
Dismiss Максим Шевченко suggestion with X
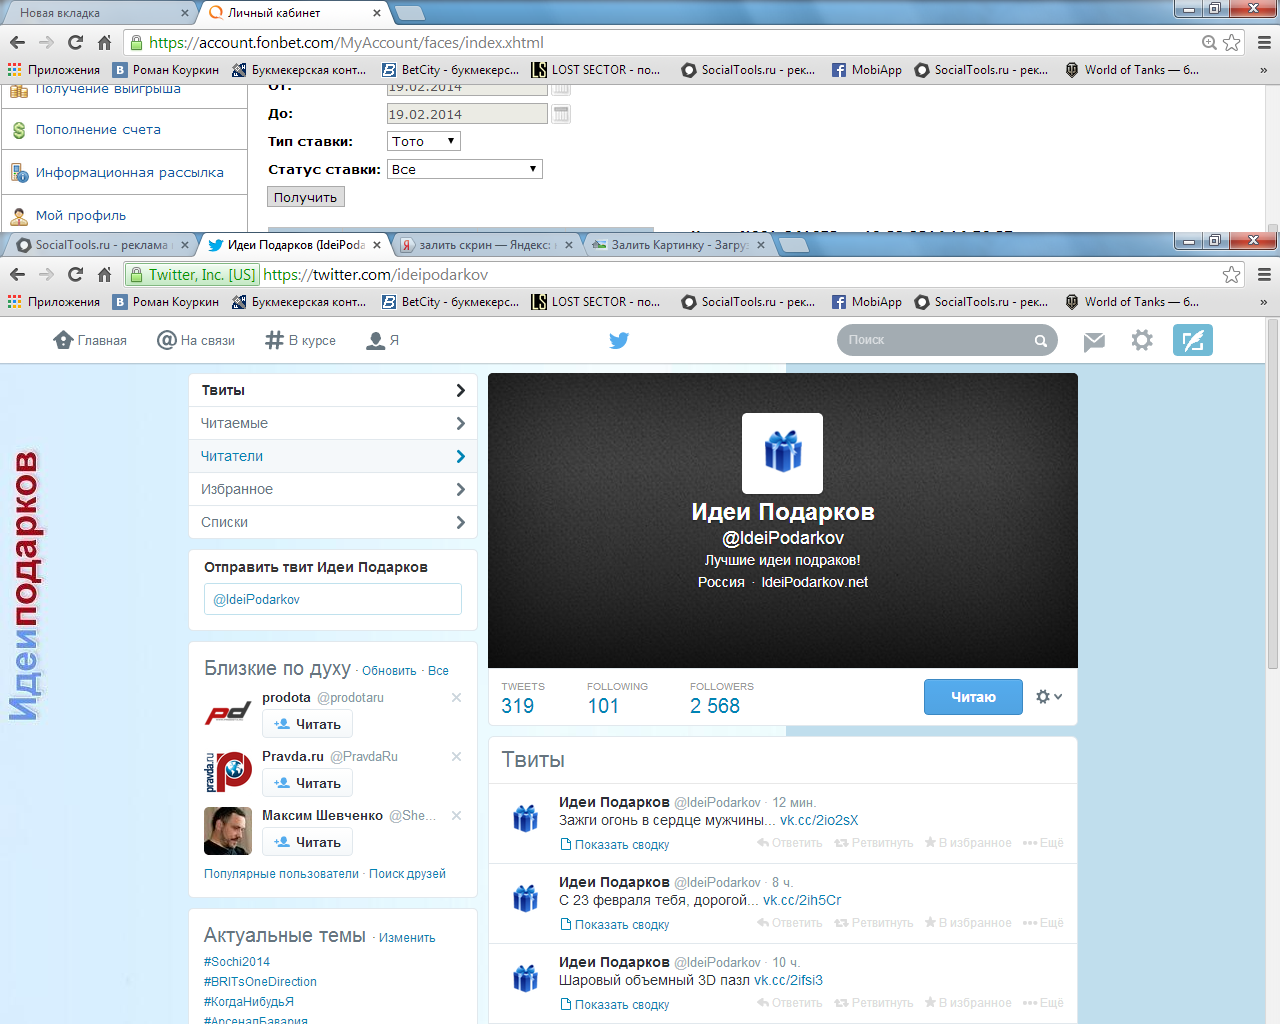(x=456, y=816)
